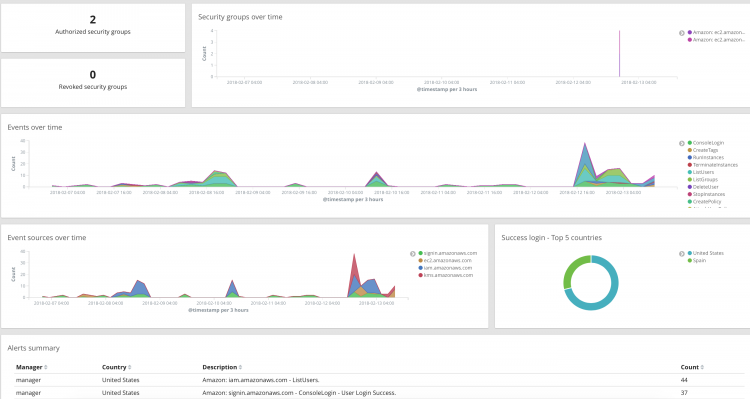Toggle the Success login countries legend arrow

tap(682, 254)
